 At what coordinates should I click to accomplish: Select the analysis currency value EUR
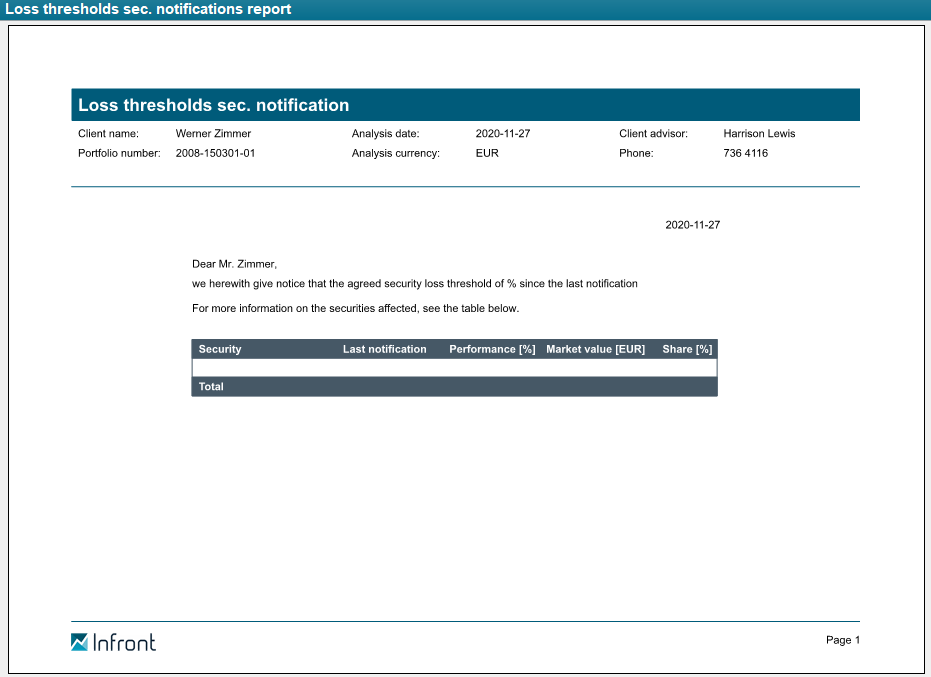pos(487,153)
